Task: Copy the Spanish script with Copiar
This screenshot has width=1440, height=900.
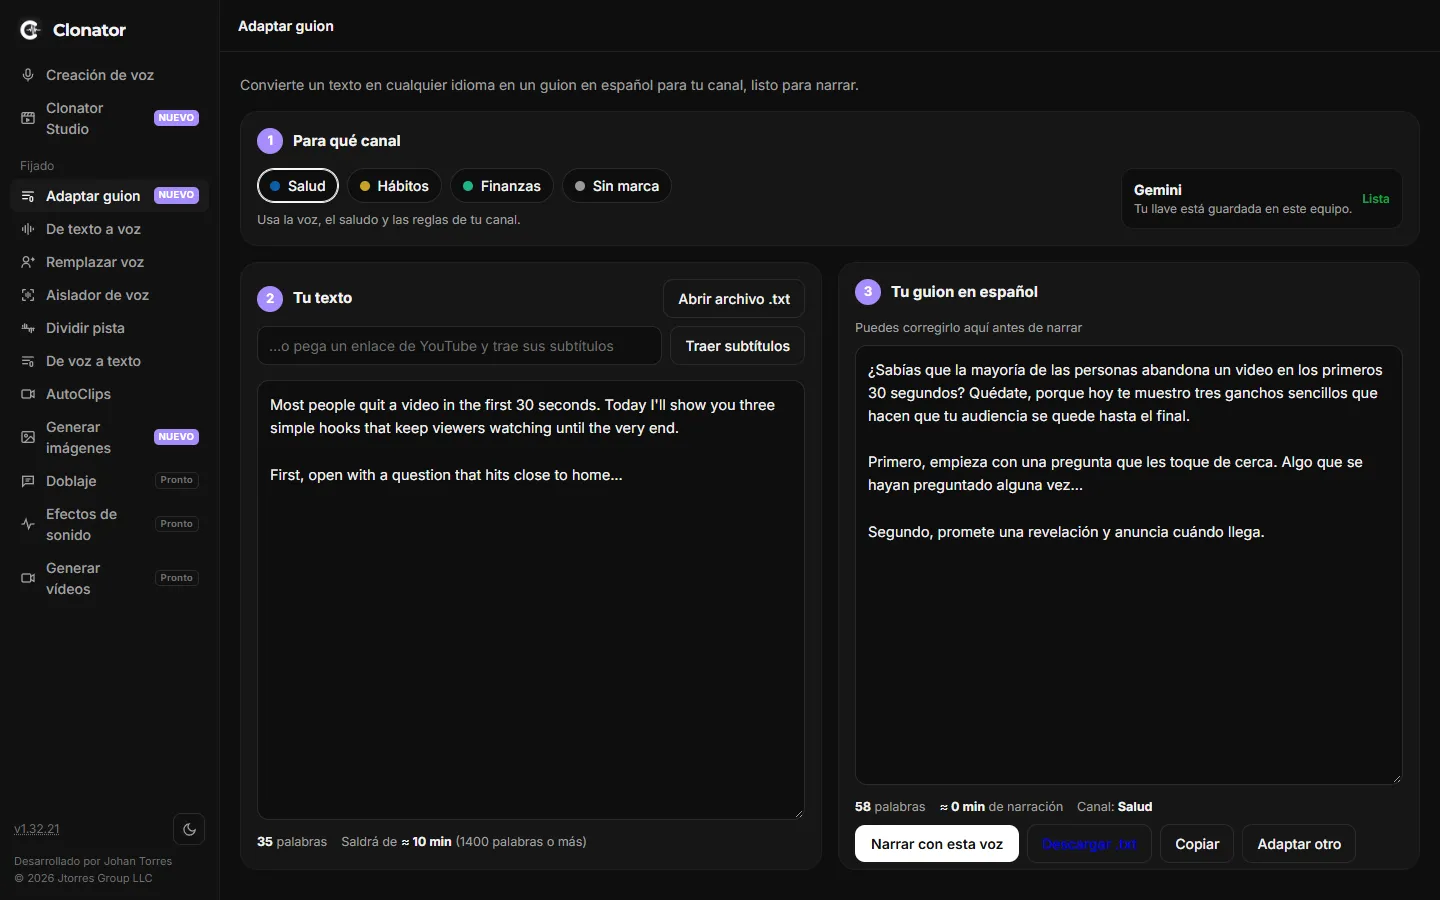Action: (1197, 844)
